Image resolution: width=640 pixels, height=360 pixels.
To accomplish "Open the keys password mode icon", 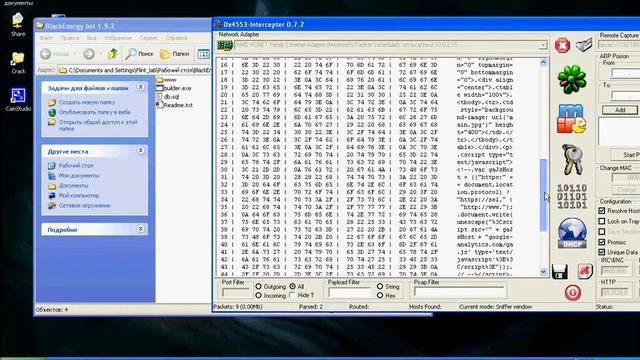I will tap(572, 160).
